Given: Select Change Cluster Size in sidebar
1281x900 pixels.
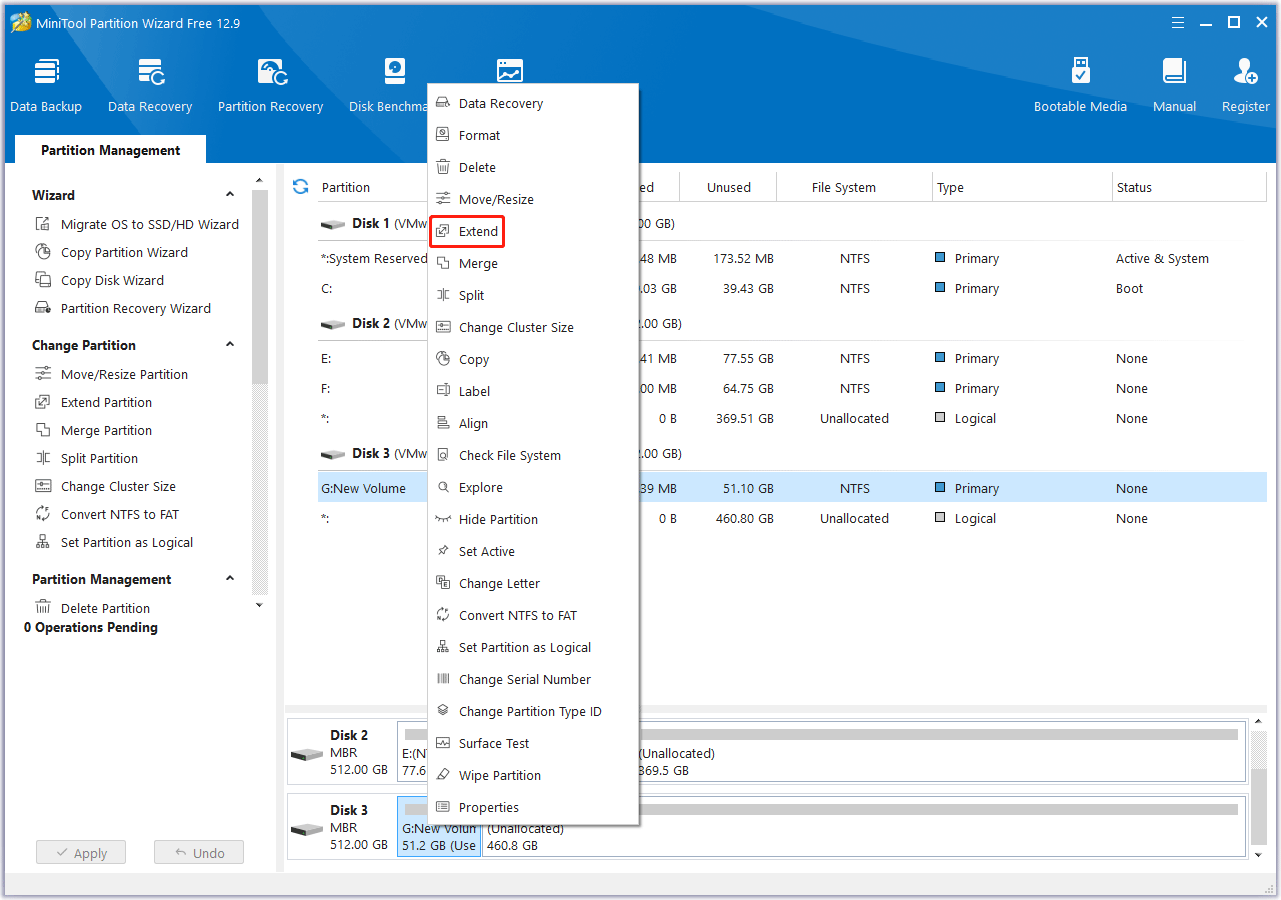Looking at the screenshot, I should coord(105,486).
